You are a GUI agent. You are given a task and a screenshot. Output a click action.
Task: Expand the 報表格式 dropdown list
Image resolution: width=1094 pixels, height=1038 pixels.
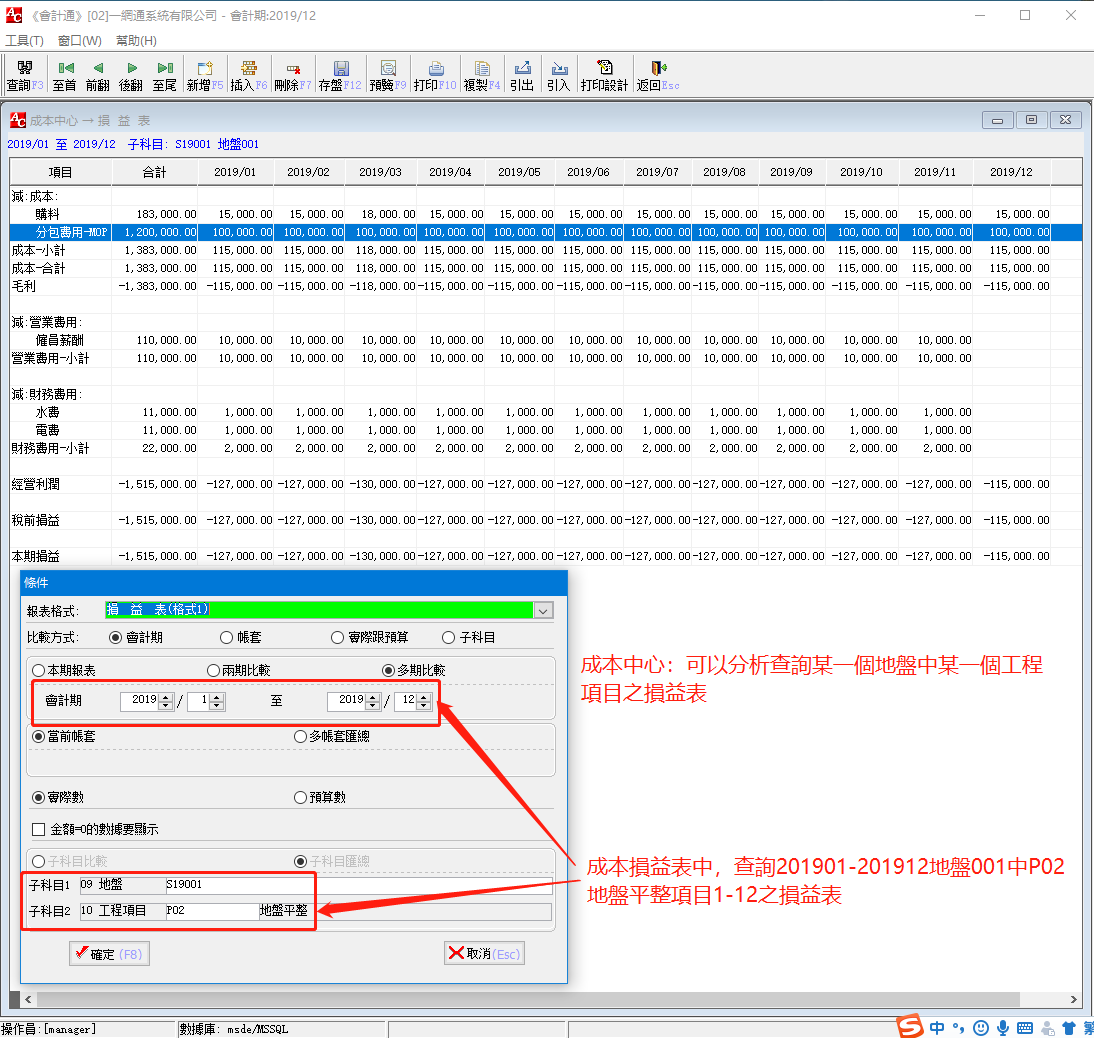click(543, 610)
